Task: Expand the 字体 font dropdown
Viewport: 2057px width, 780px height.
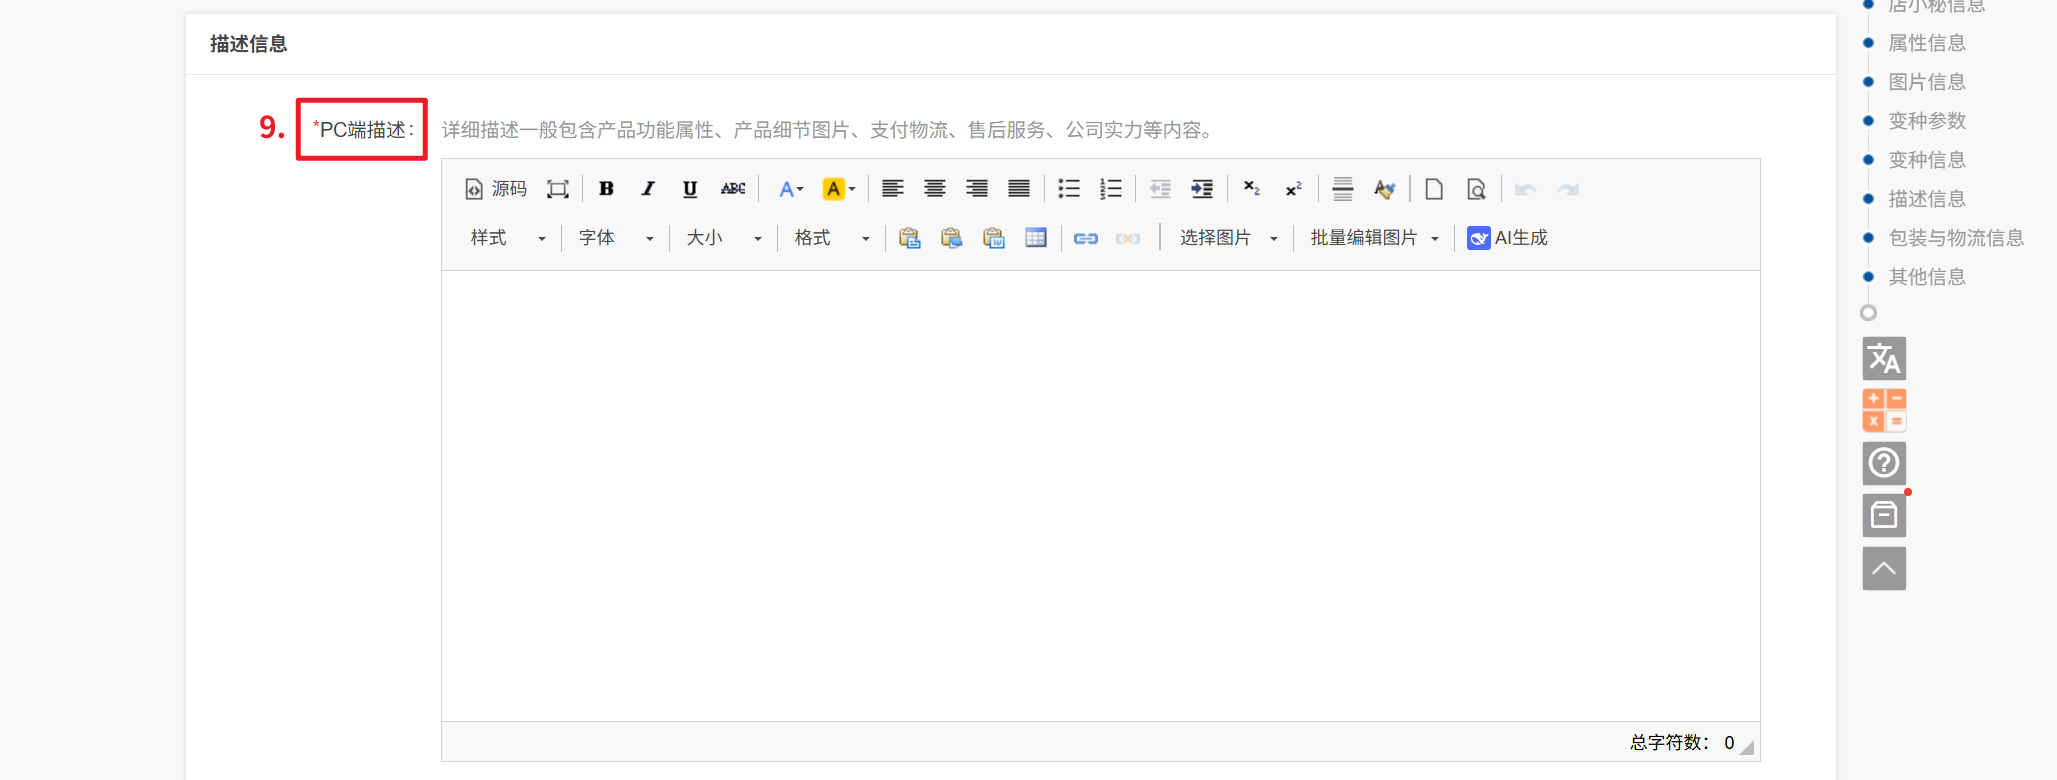Action: coord(616,238)
